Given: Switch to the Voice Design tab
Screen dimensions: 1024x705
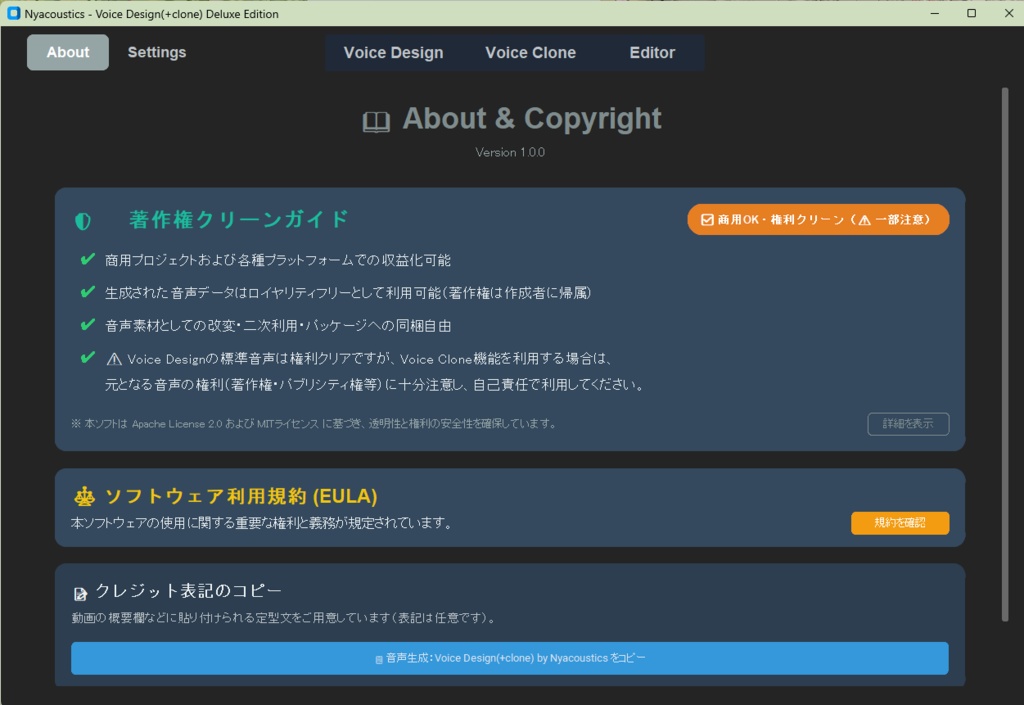Looking at the screenshot, I should [x=394, y=52].
